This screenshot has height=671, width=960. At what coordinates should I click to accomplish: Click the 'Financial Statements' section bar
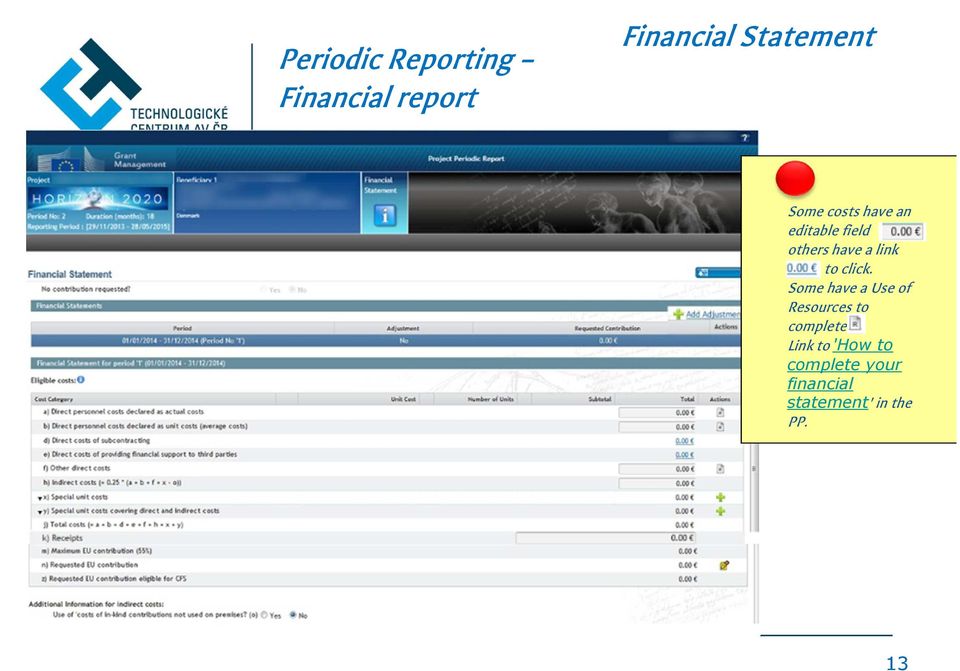349,306
